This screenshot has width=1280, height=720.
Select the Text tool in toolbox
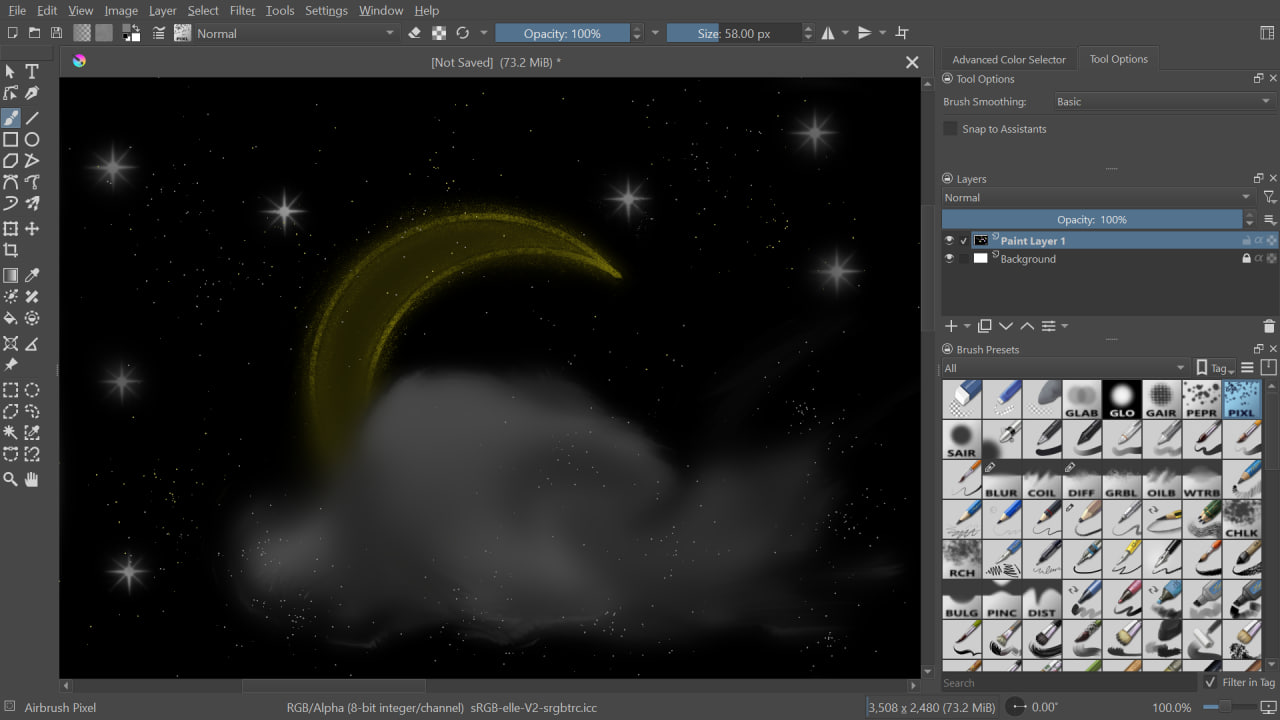(32, 72)
